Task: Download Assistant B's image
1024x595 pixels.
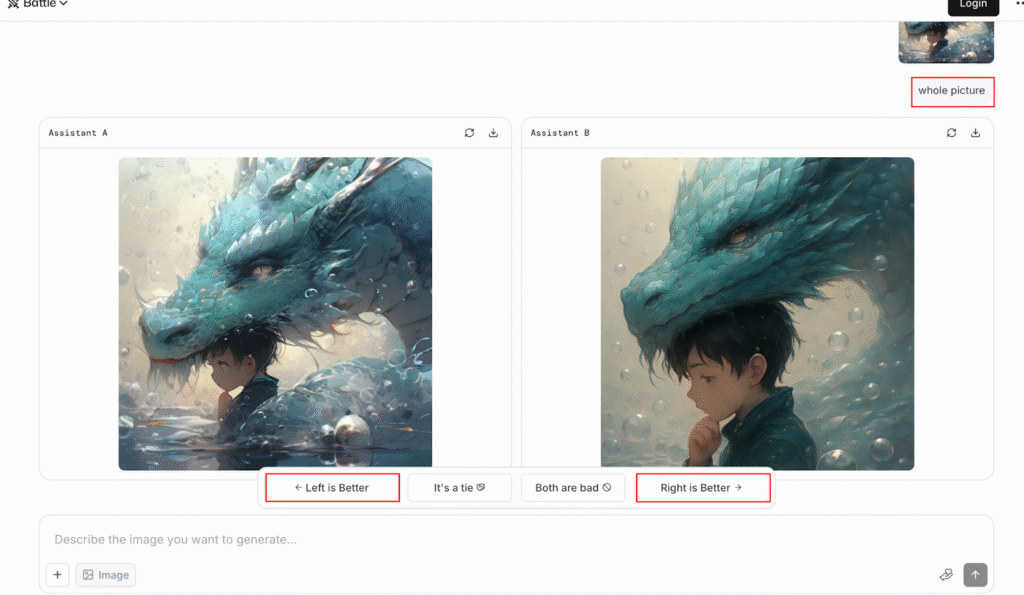Action: click(x=975, y=133)
